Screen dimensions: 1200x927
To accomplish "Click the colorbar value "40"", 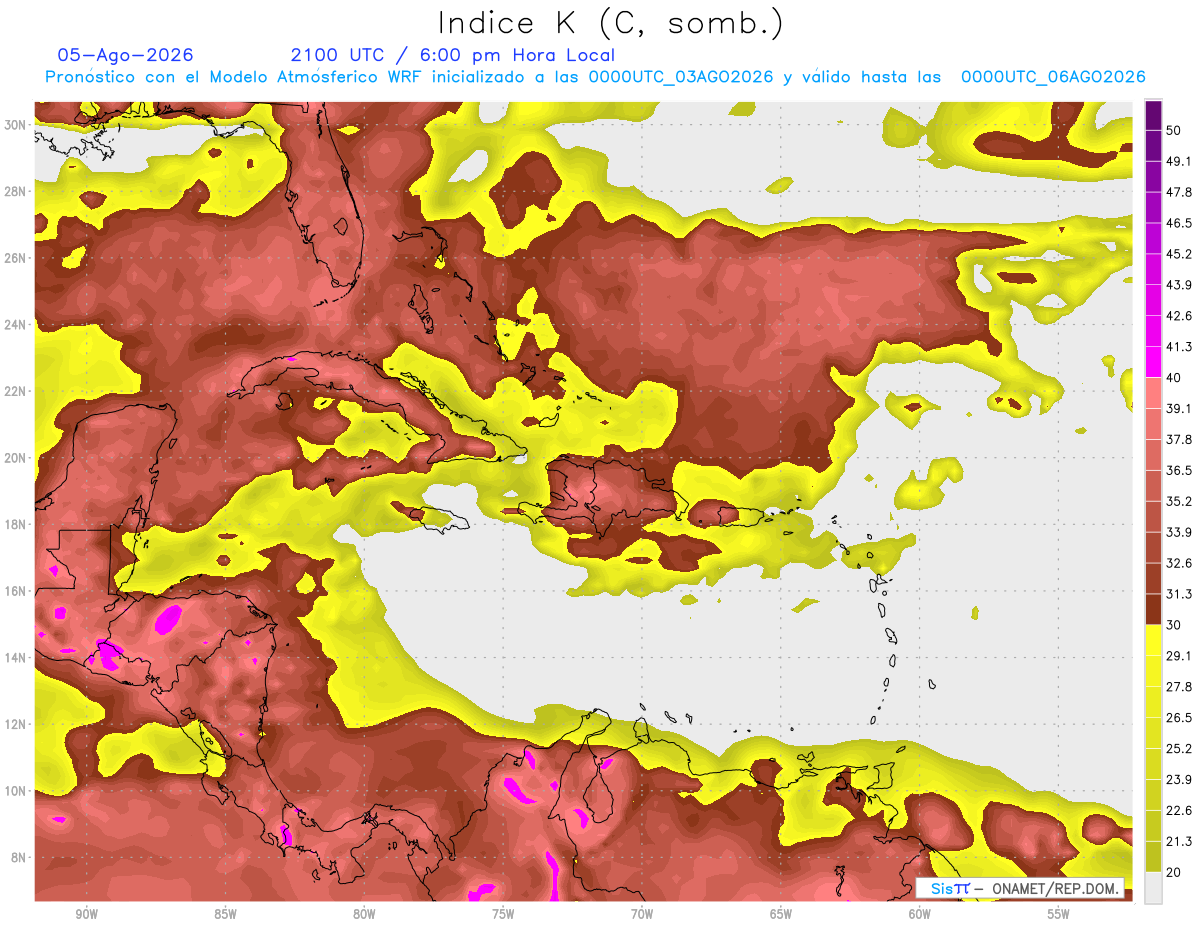I will point(1173,377).
